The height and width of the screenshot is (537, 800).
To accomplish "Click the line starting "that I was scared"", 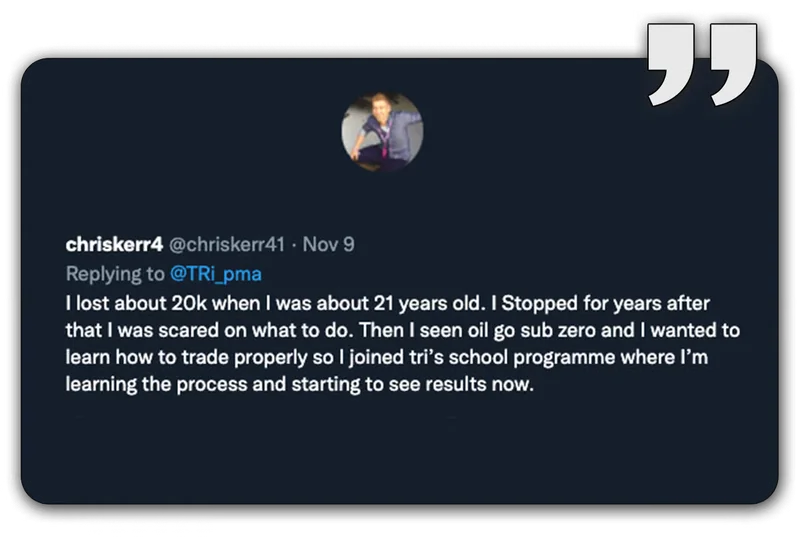I will coord(402,329).
